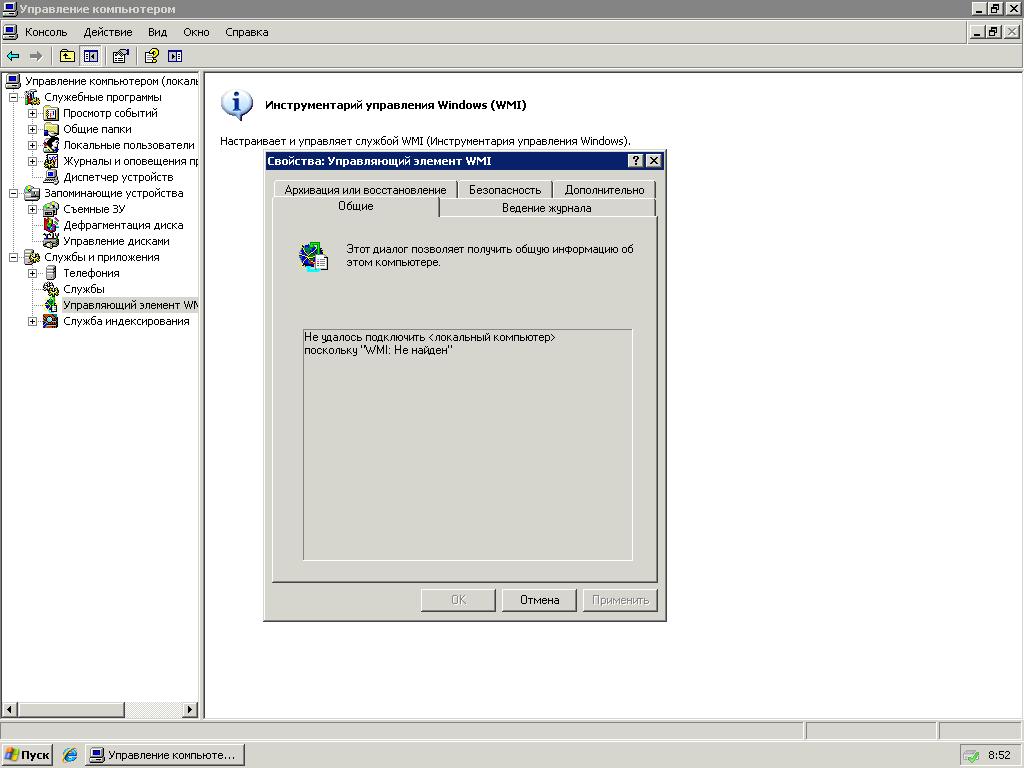The width and height of the screenshot is (1024, 768).
Task: Switch to the Ведение журнала tab
Action: (x=547, y=208)
